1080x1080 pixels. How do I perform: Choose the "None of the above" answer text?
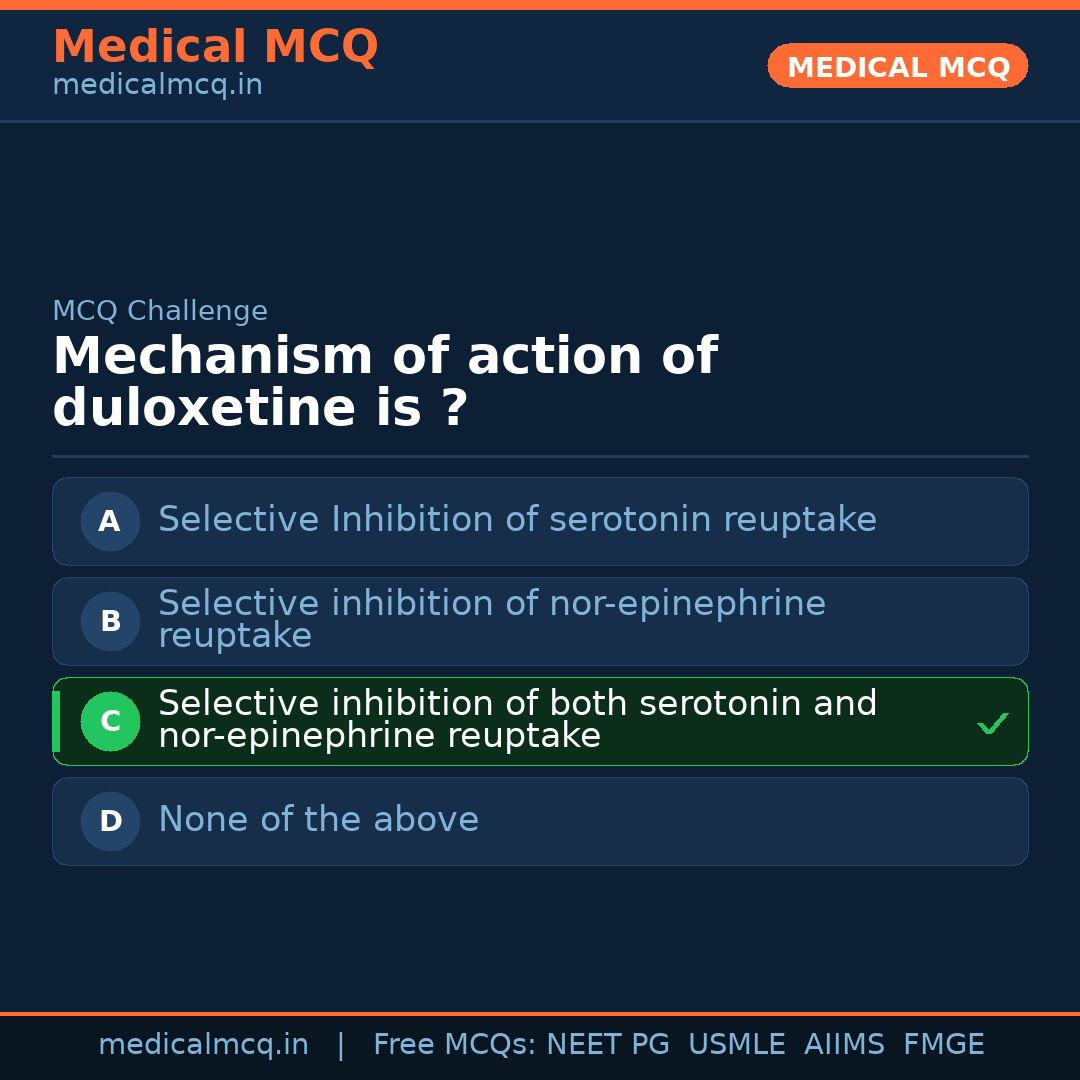tap(318, 820)
